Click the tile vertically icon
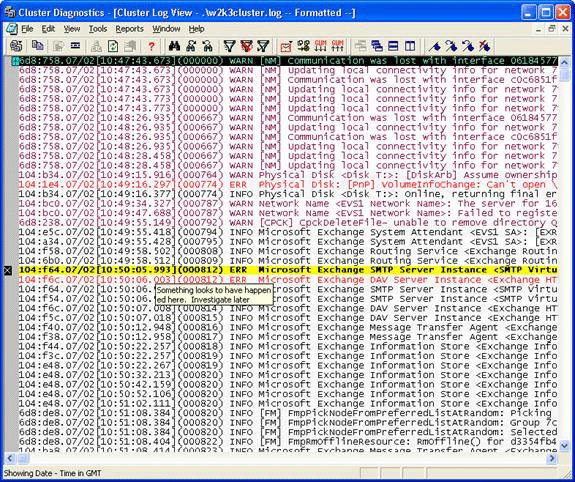This screenshot has height=482, width=575. coord(410,46)
